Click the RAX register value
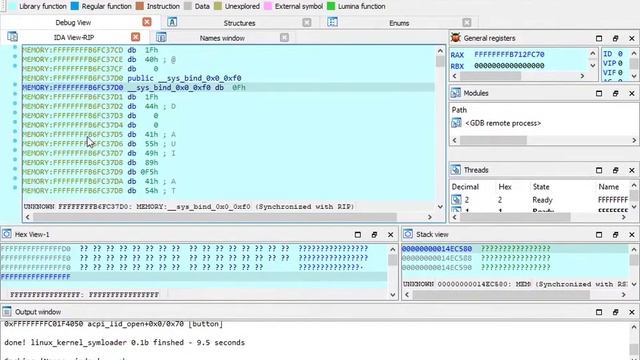This screenshot has height=360, width=640. (x=509, y=54)
